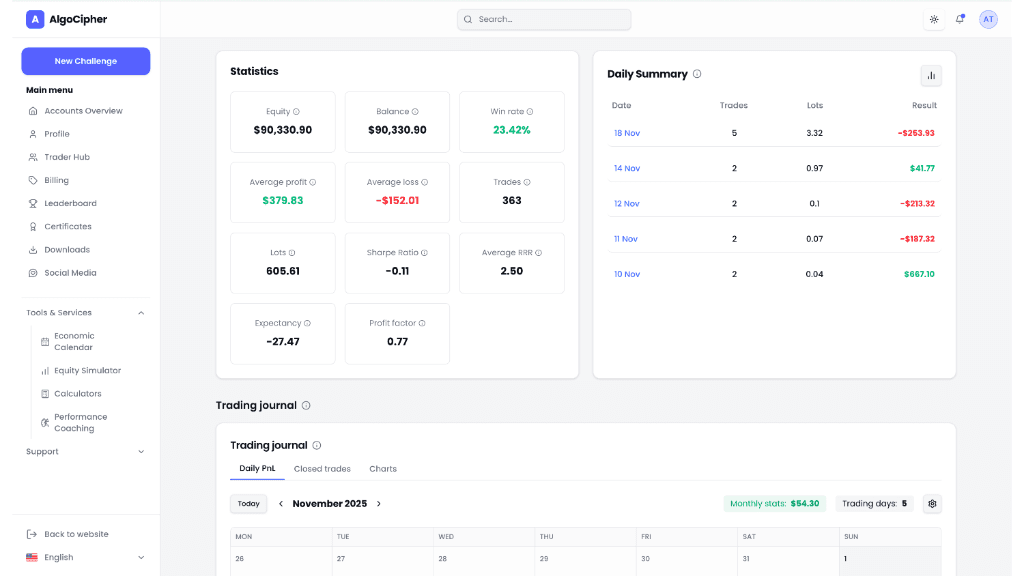Go to next month in calendar

tap(379, 504)
